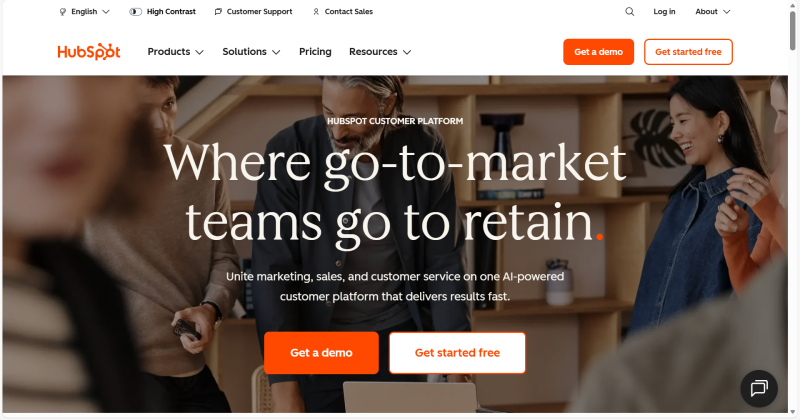Toggle the High Contrast switch

click(135, 11)
